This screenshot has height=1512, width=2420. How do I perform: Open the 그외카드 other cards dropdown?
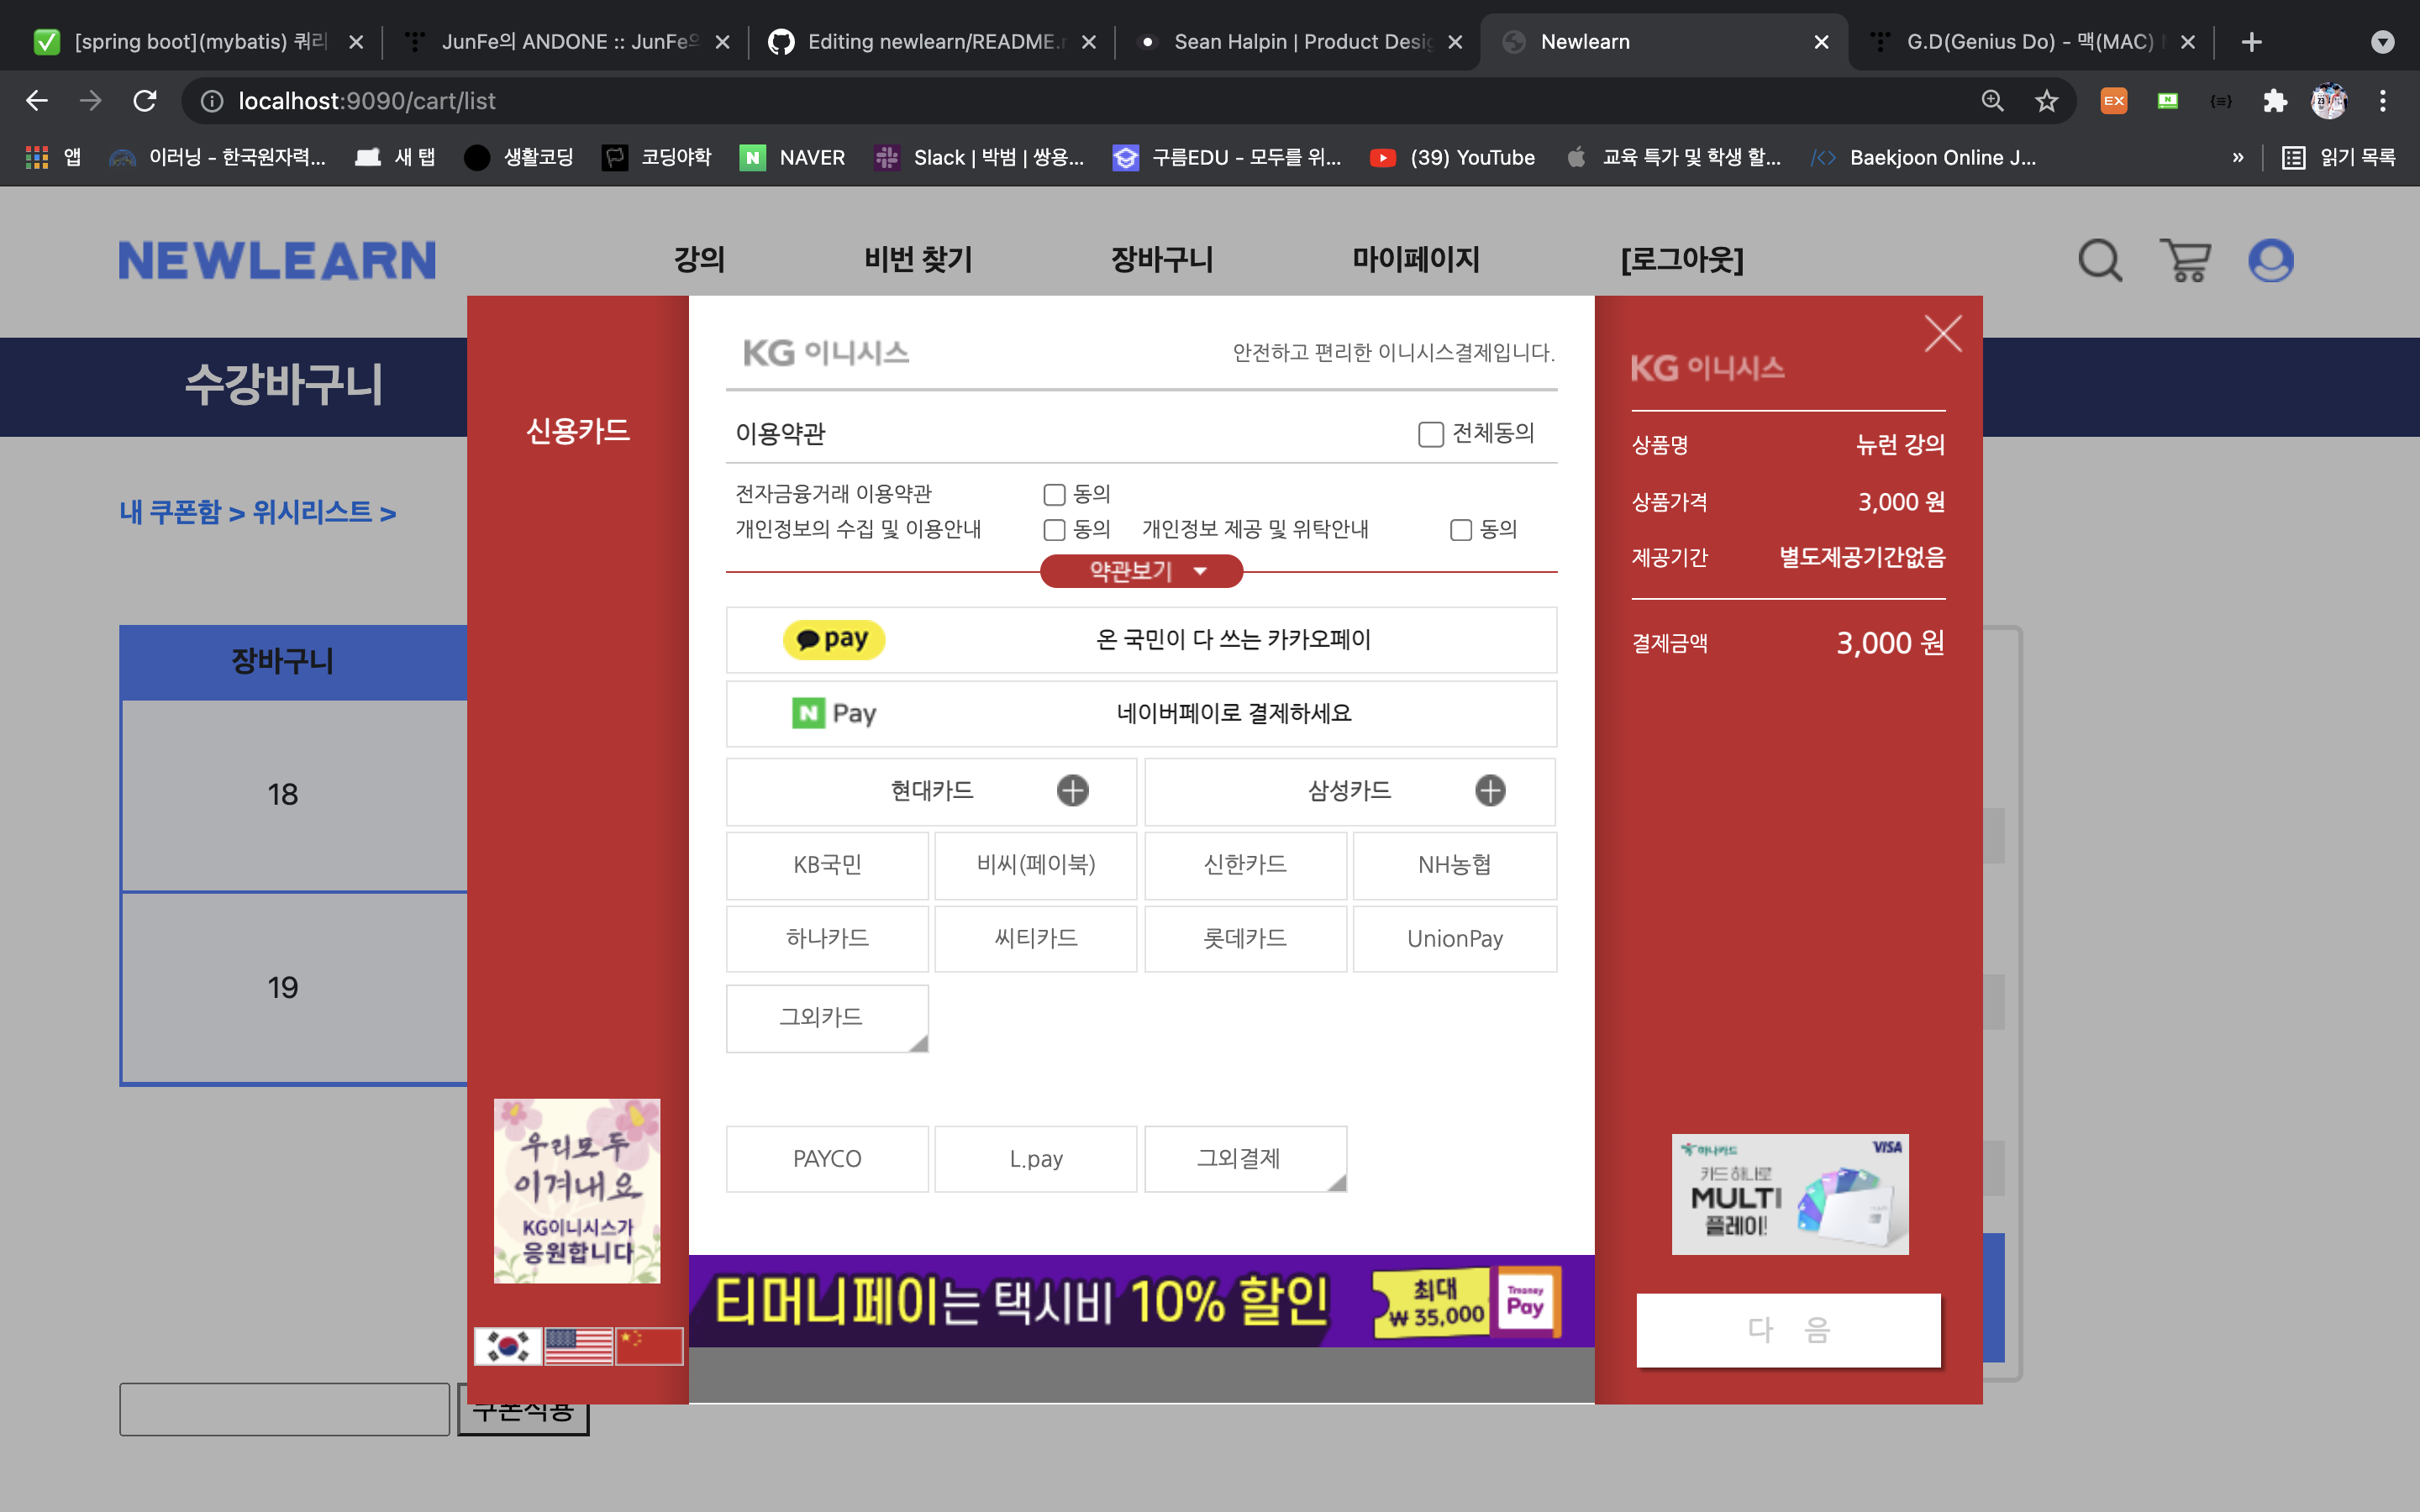point(827,1018)
